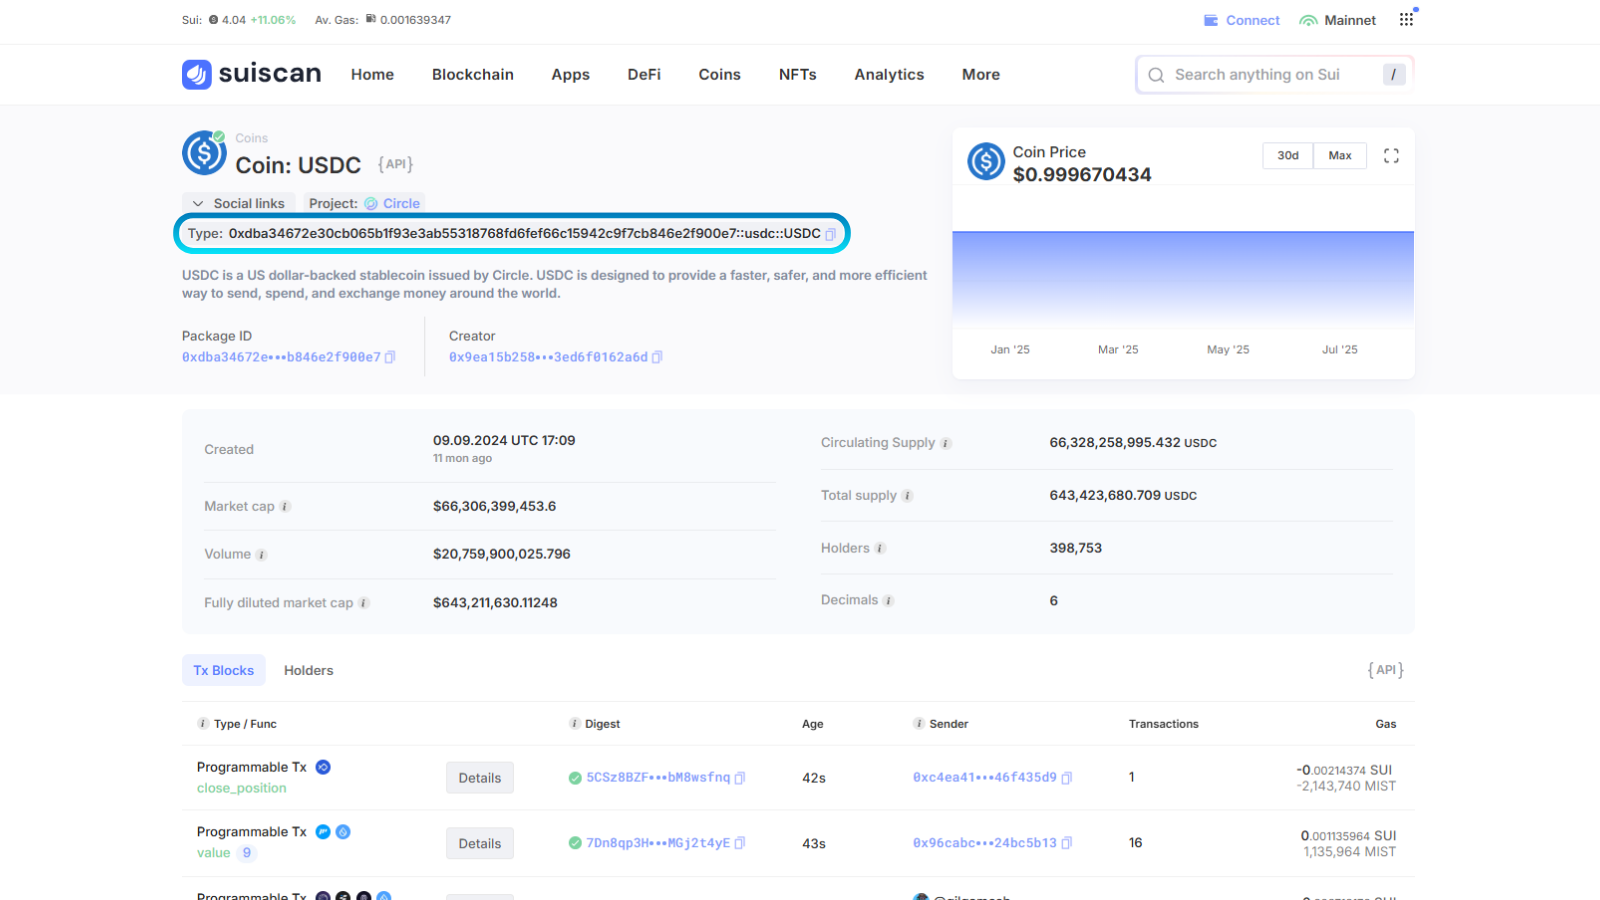The height and width of the screenshot is (900, 1600).
Task: Click the search magnifier icon
Action: click(x=1156, y=75)
